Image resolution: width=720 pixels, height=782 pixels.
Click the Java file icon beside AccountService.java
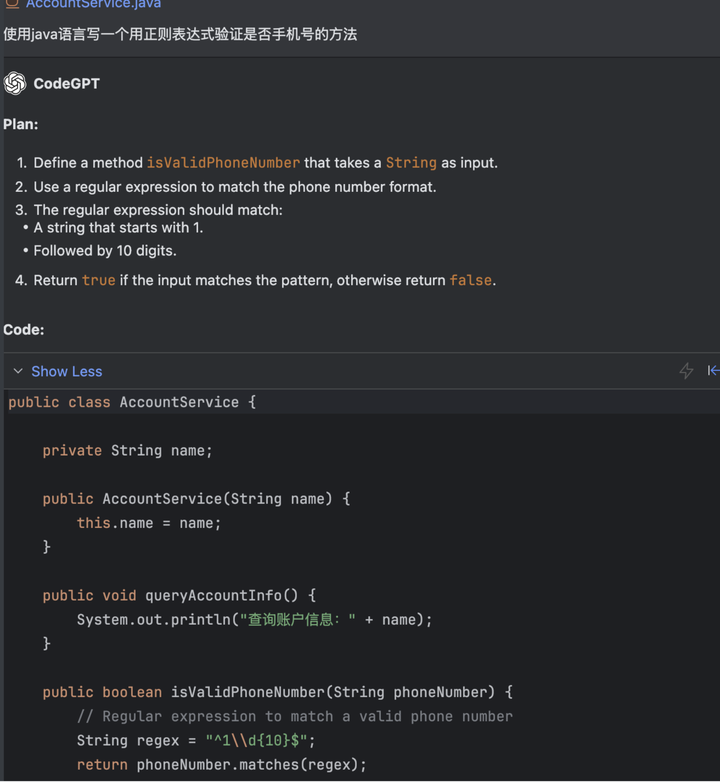12,4
